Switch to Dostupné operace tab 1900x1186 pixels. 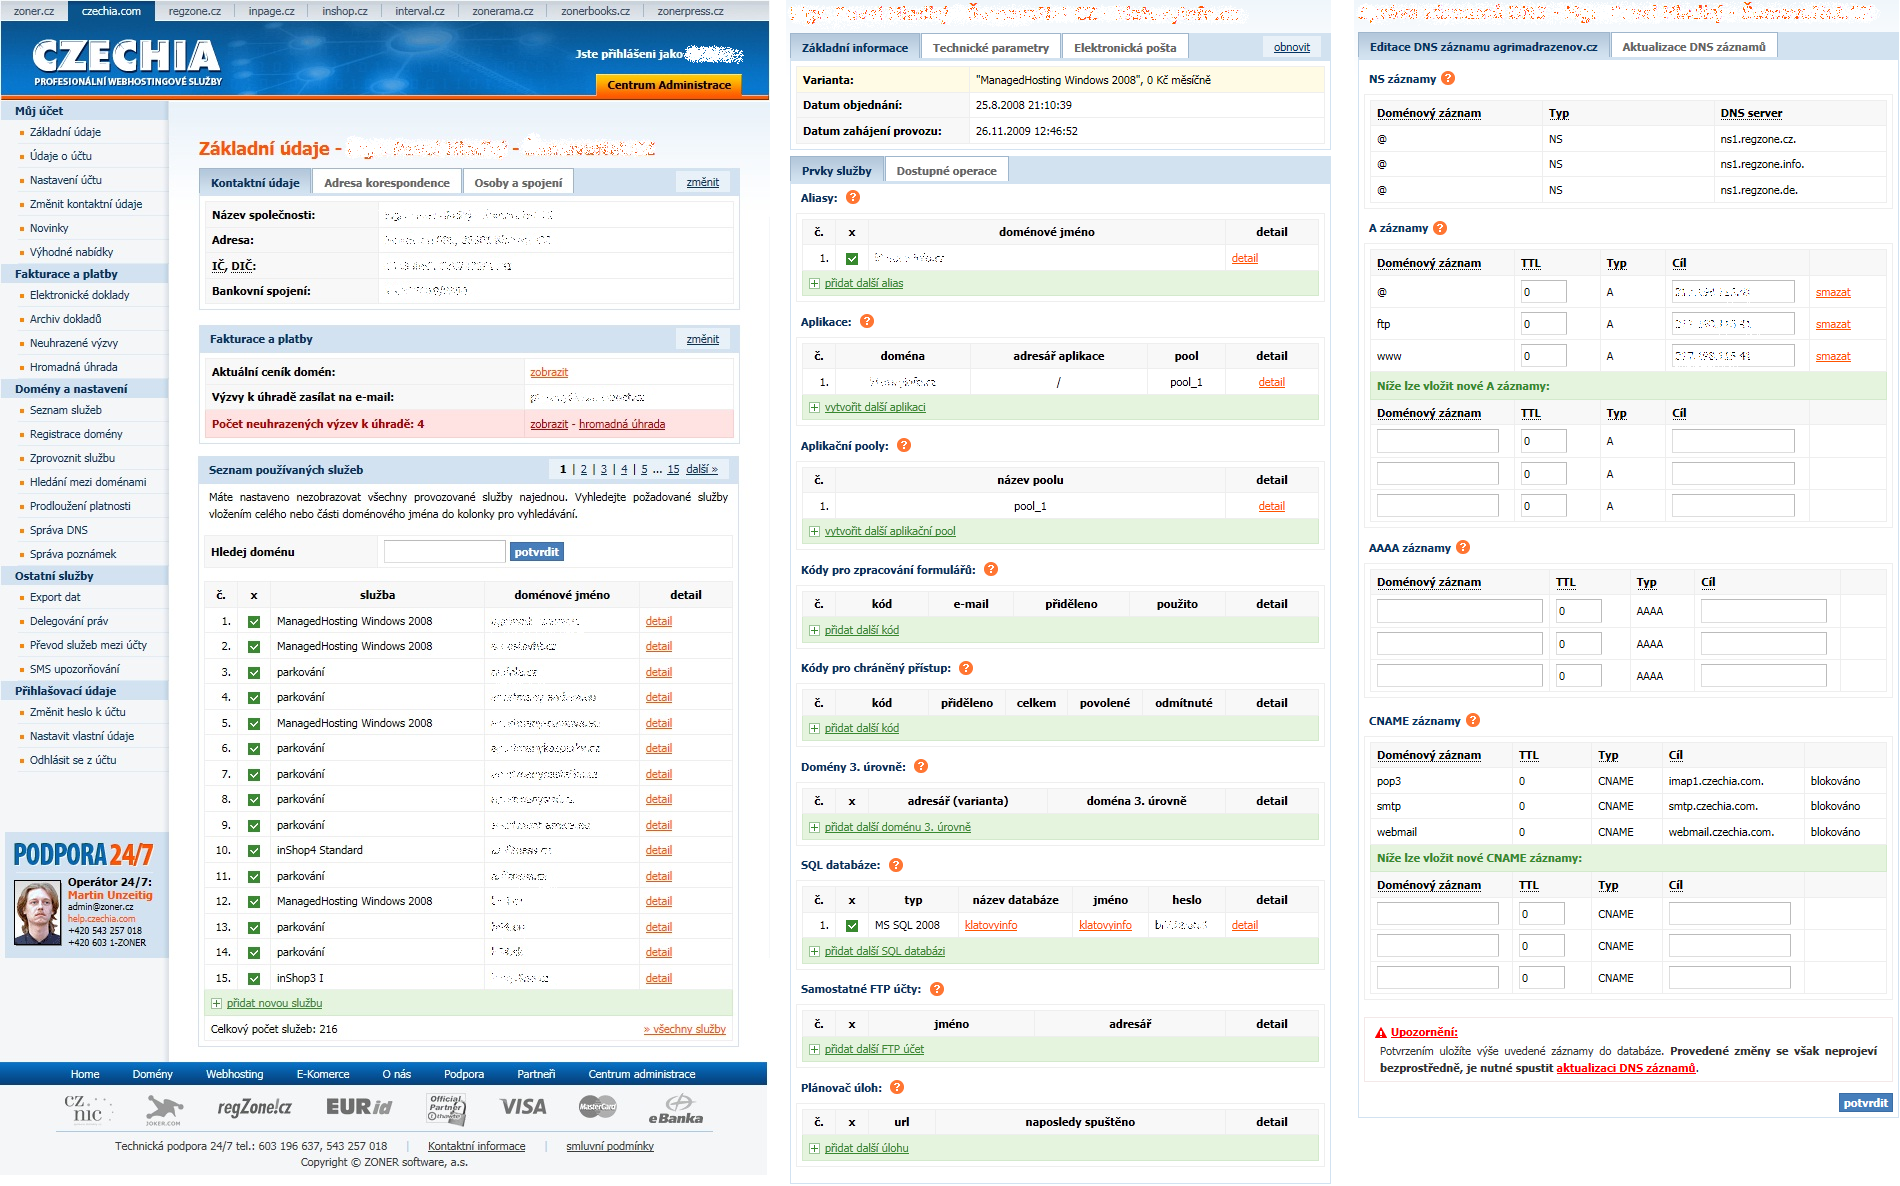tap(946, 171)
